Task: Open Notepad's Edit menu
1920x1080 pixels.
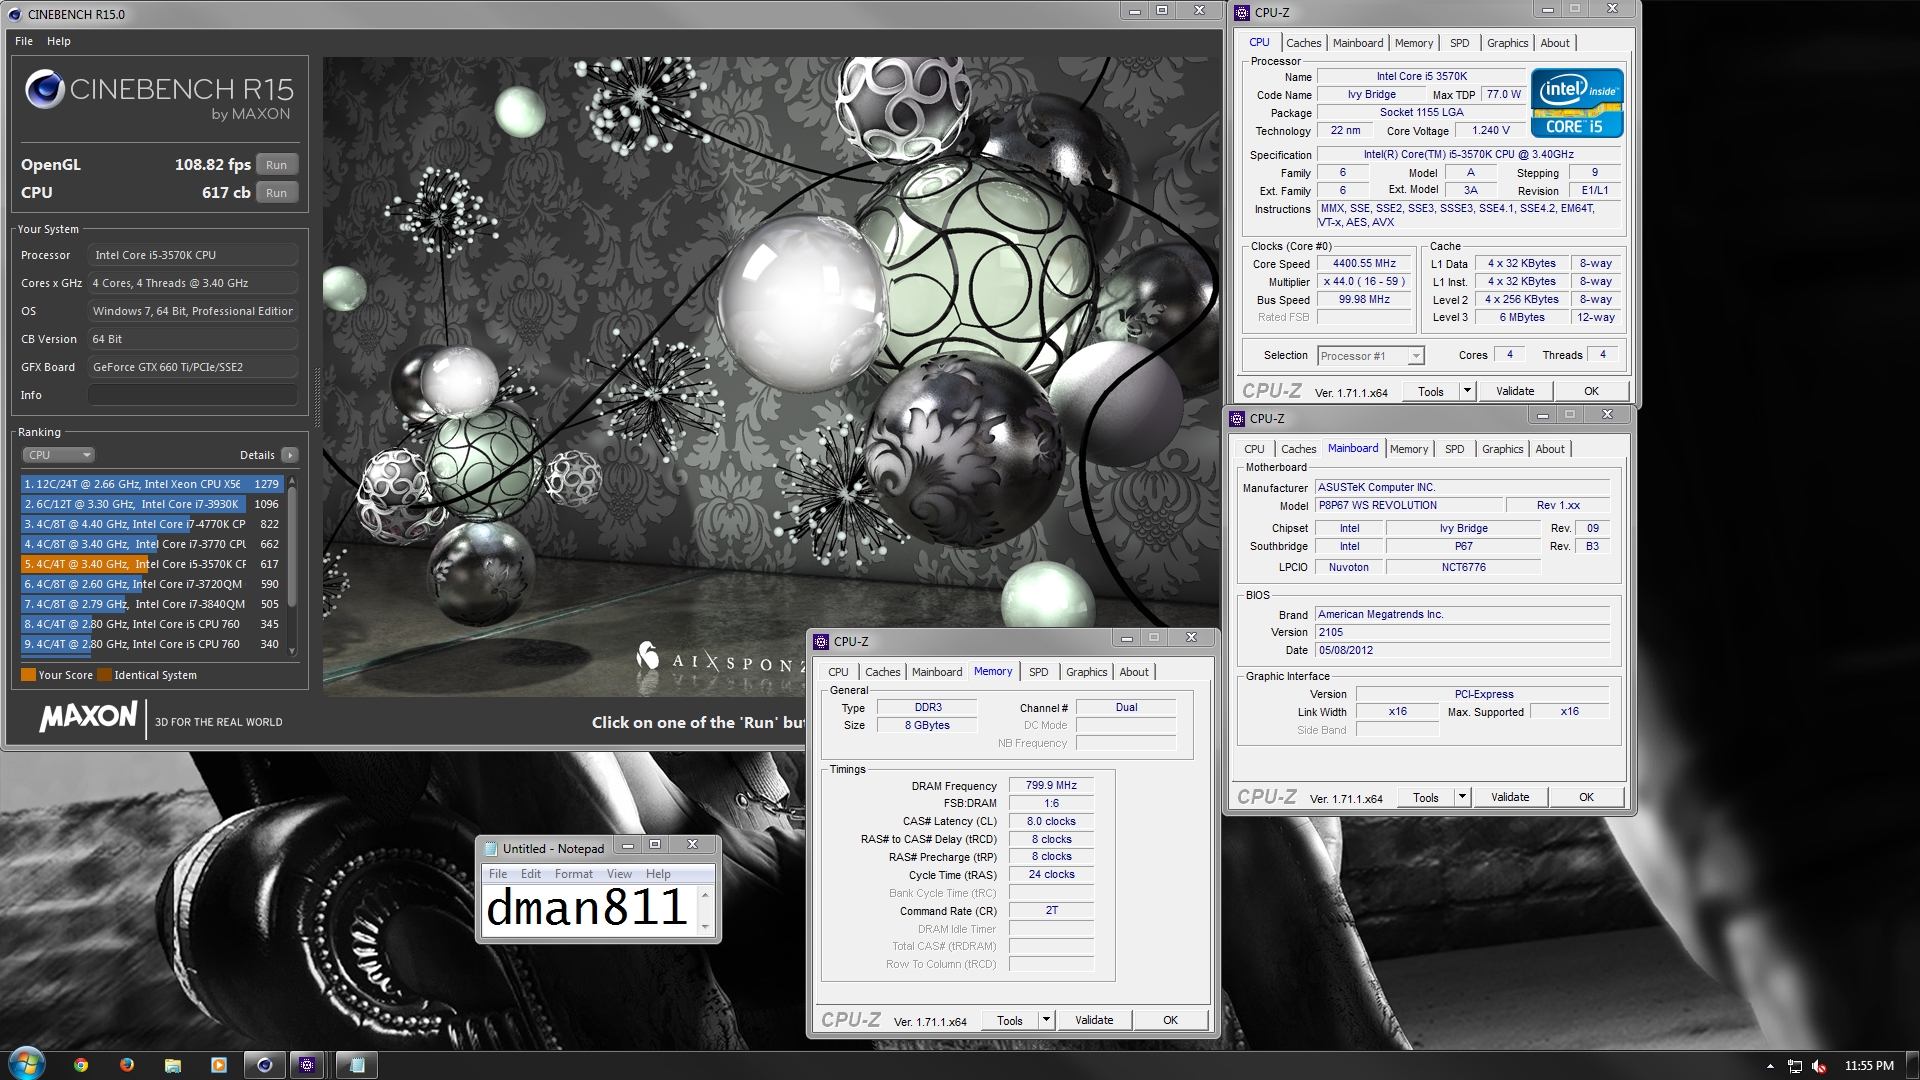Action: pos(531,874)
